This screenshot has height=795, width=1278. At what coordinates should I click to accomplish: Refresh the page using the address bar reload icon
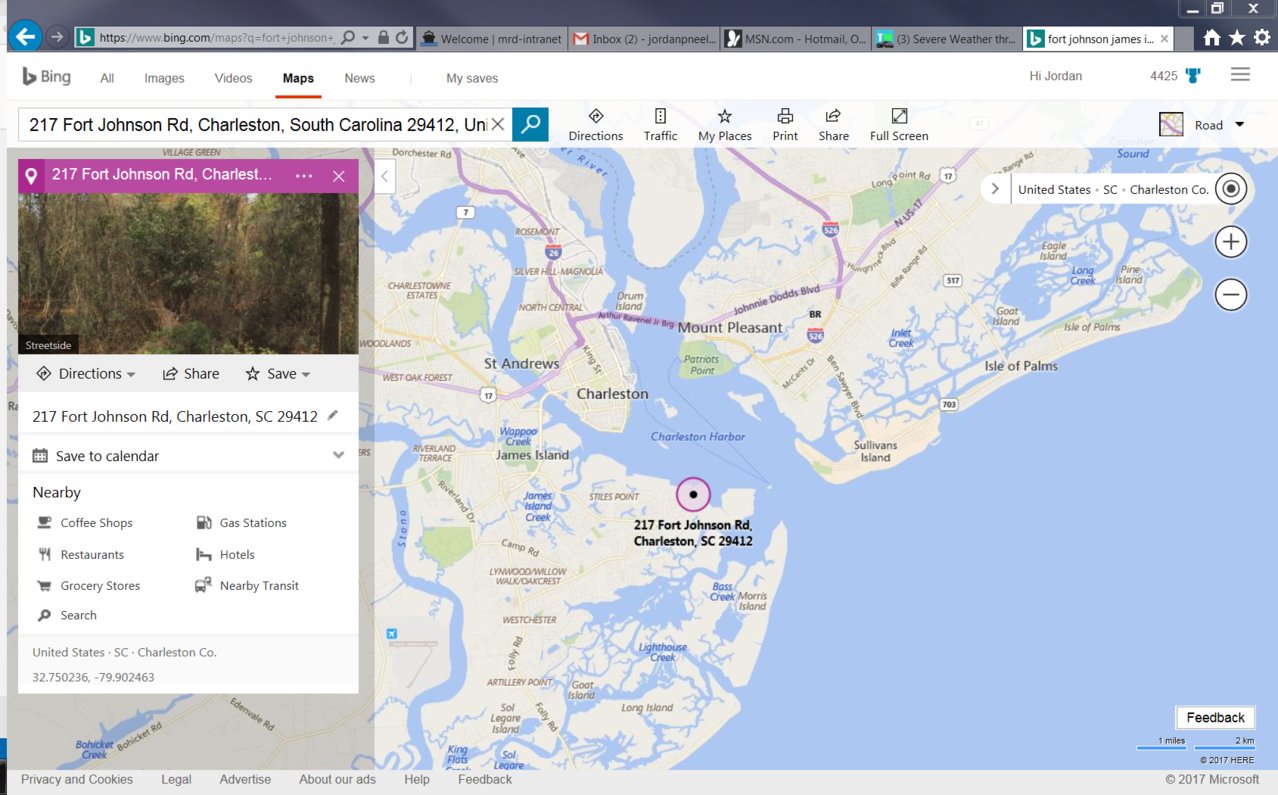click(402, 38)
